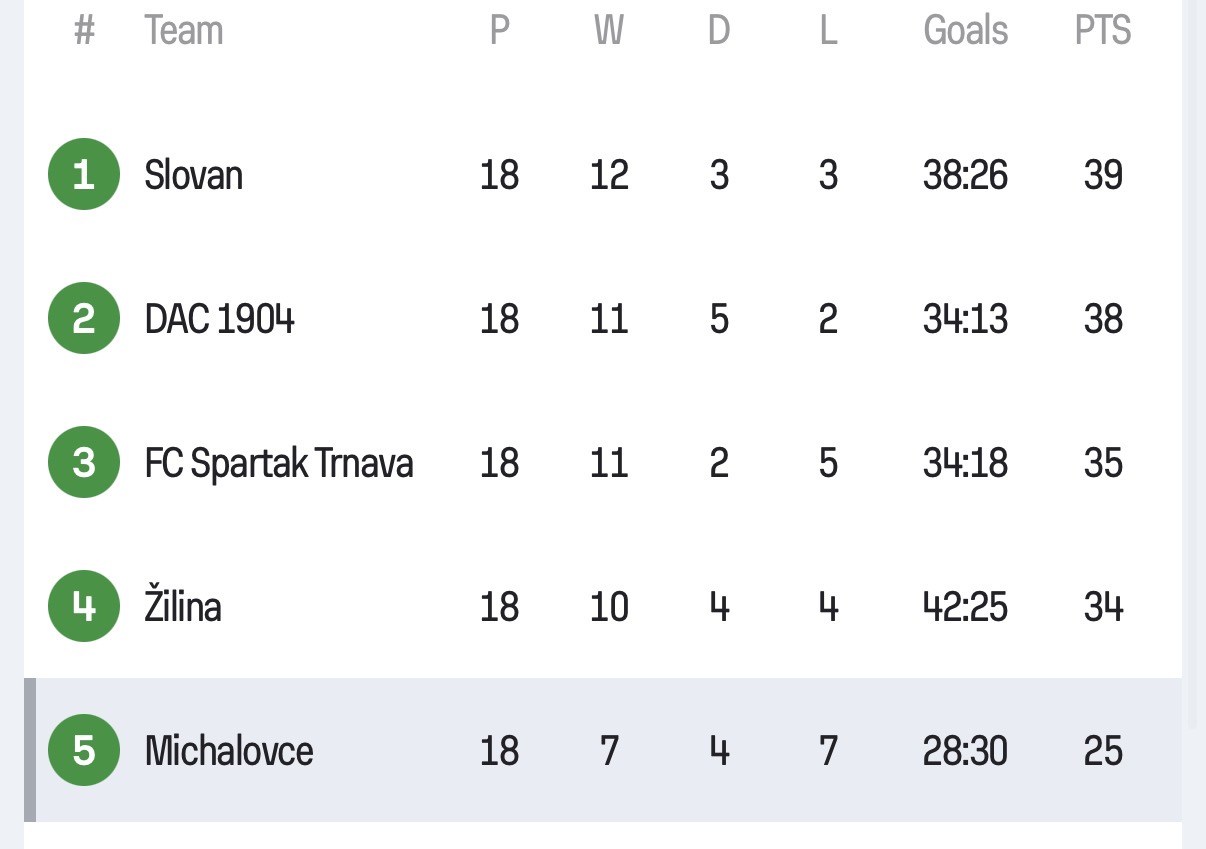Select the highlighted Michalovce row name

click(229, 751)
